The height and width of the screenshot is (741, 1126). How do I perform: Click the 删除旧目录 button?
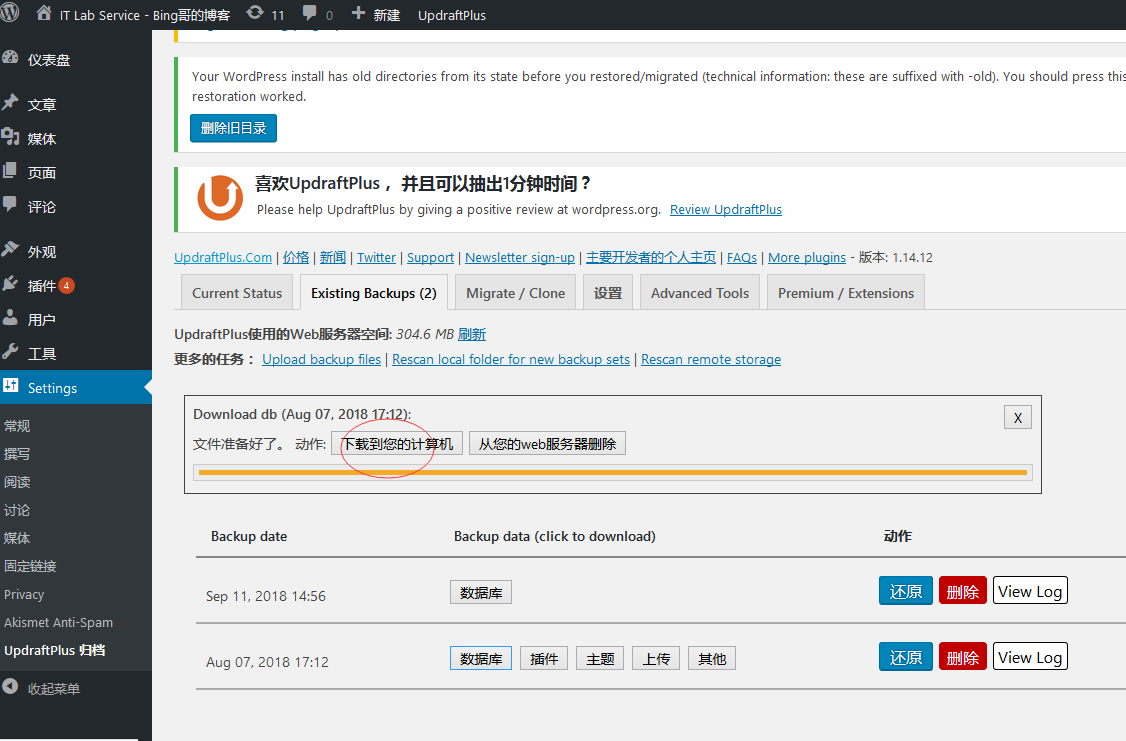click(x=233, y=128)
